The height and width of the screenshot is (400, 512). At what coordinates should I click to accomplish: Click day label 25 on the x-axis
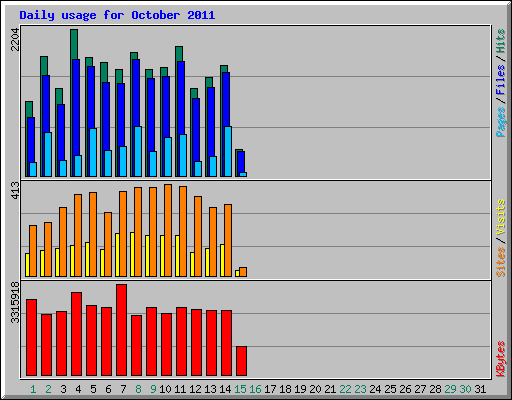pyautogui.click(x=390, y=389)
